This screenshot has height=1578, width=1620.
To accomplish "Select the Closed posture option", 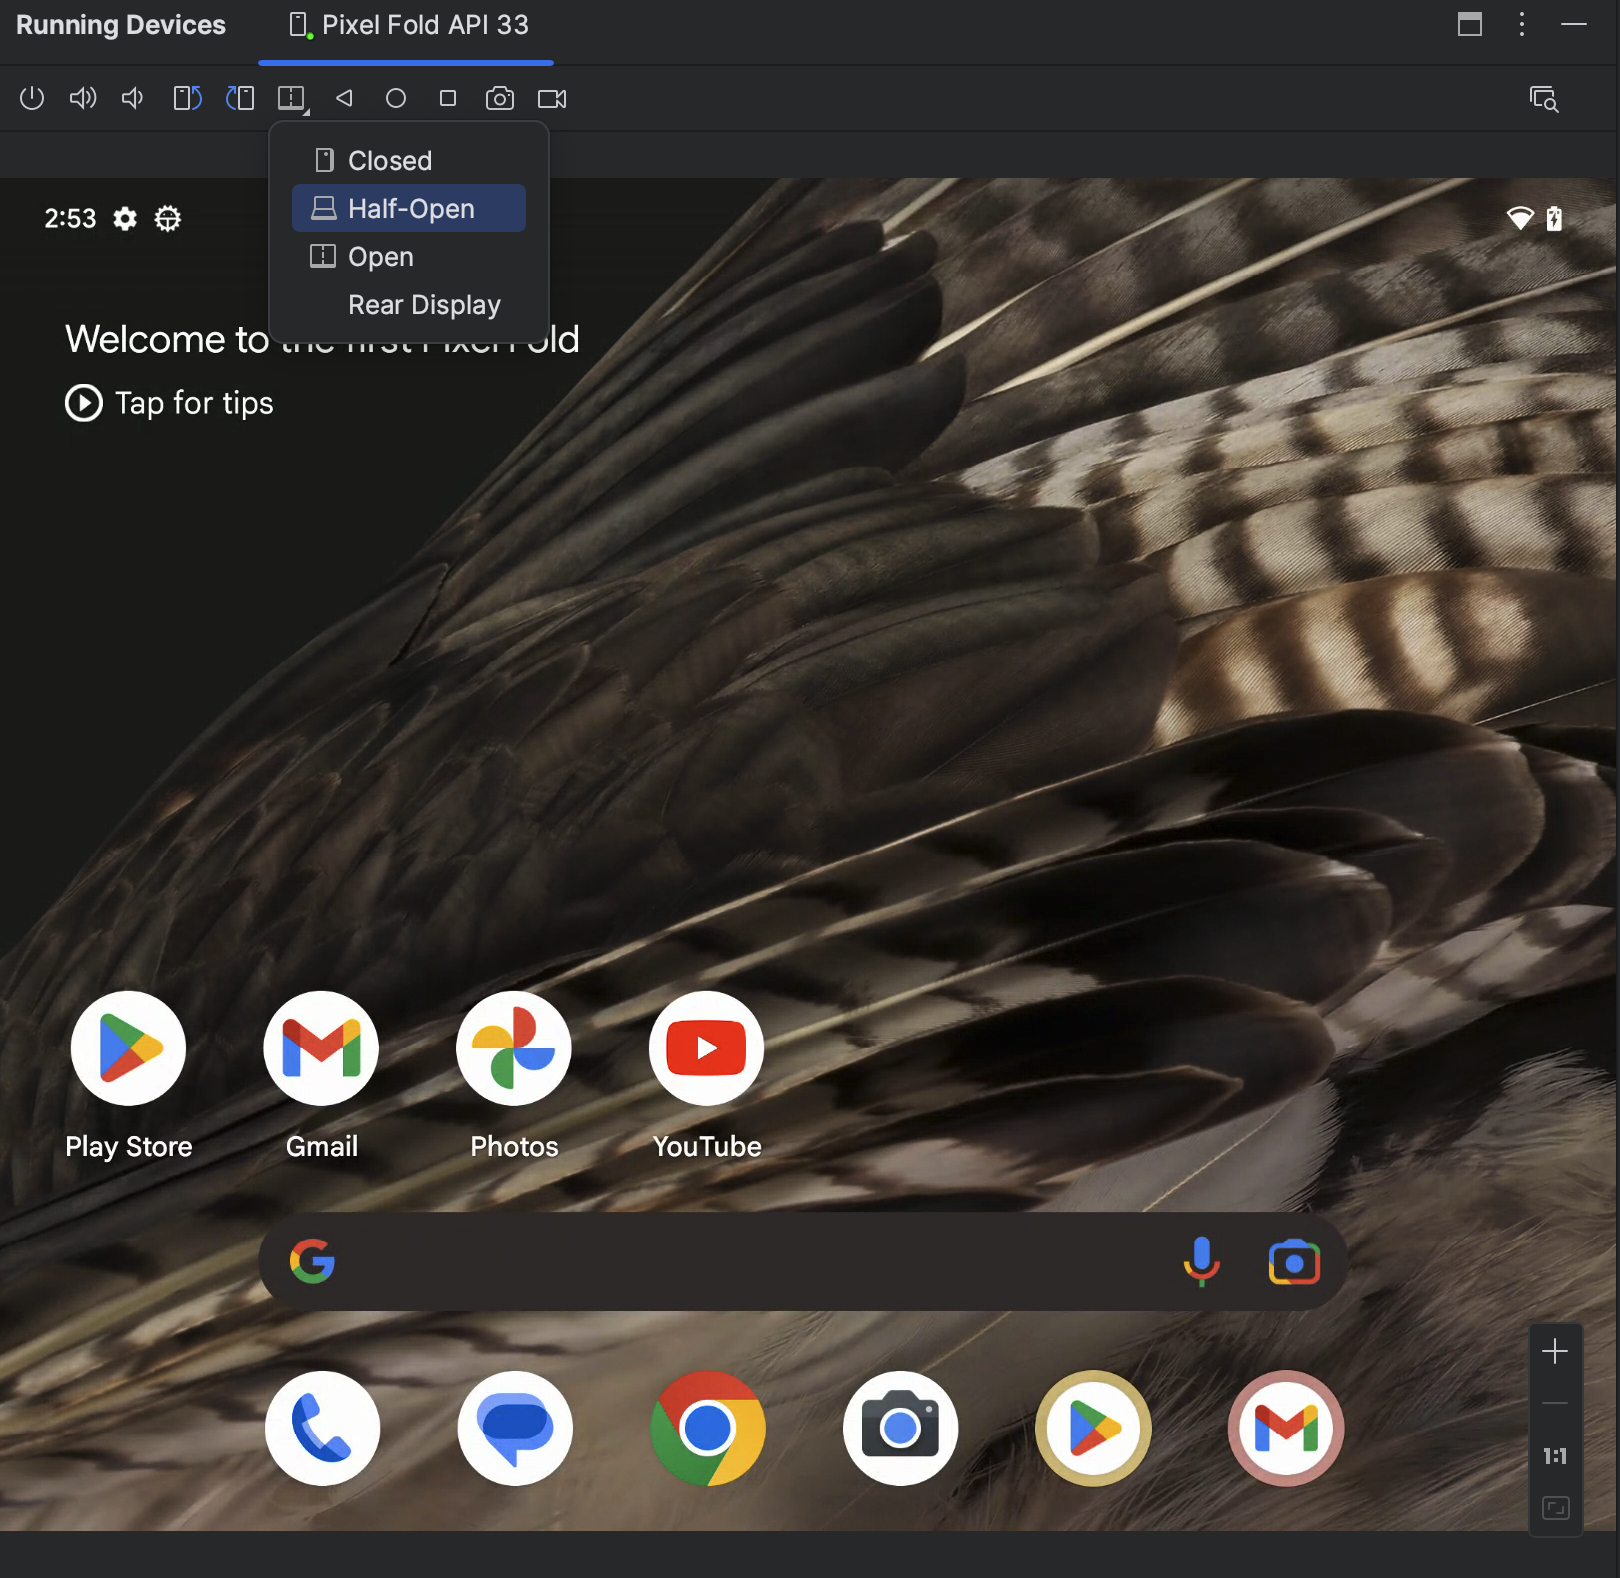I will point(390,161).
